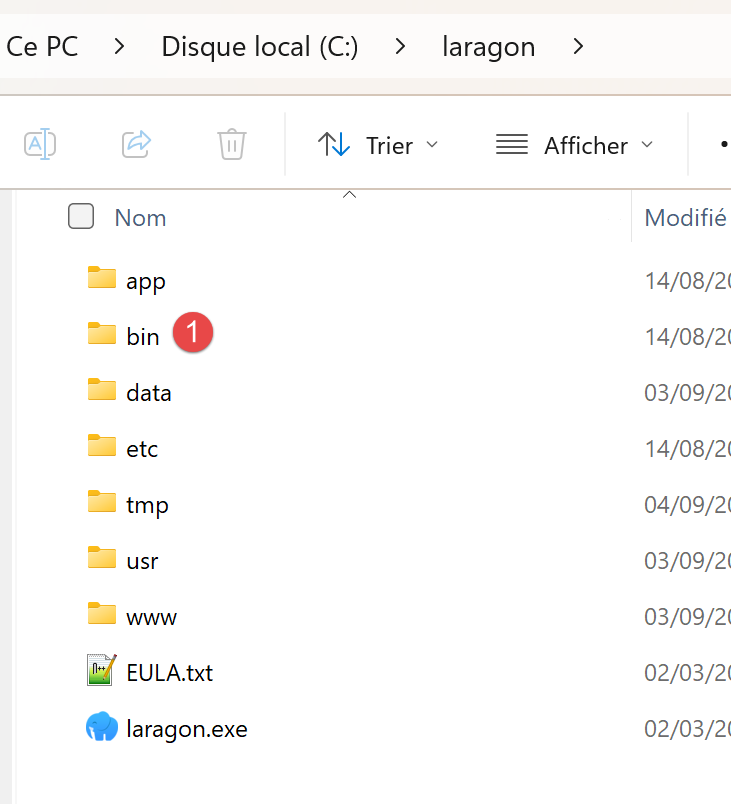Select the data folder name
Screen dimensions: 731x804
pyautogui.click(x=149, y=393)
